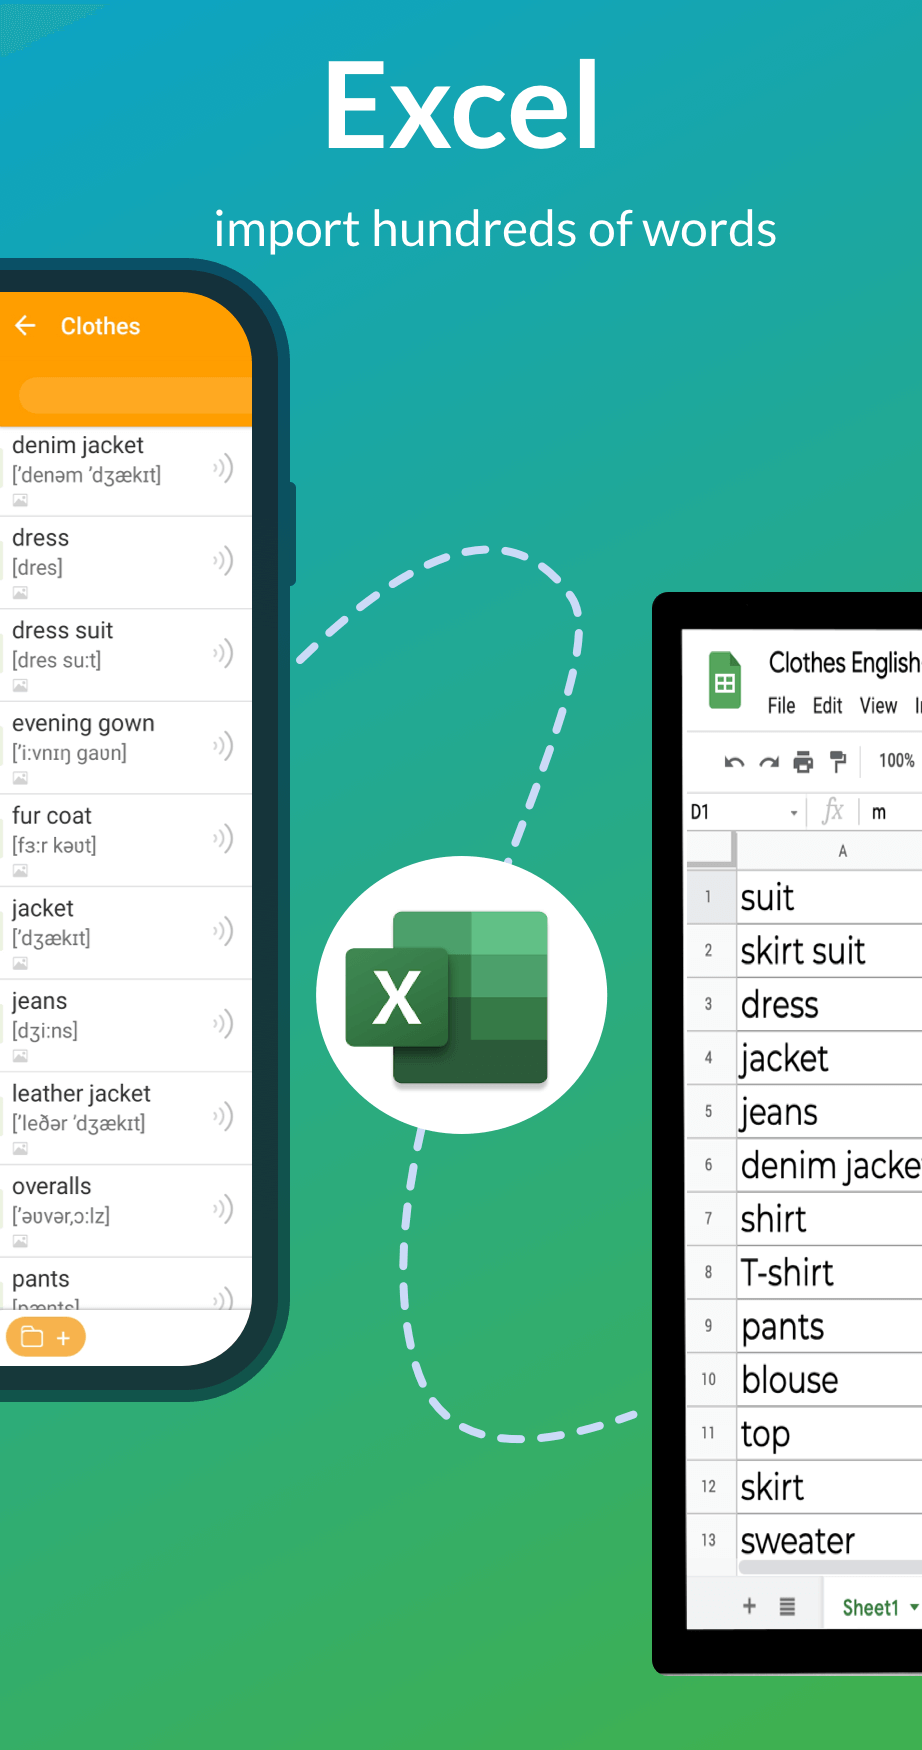Click the Google Sheets home icon
The height and width of the screenshot is (1750, 922).
(725, 681)
